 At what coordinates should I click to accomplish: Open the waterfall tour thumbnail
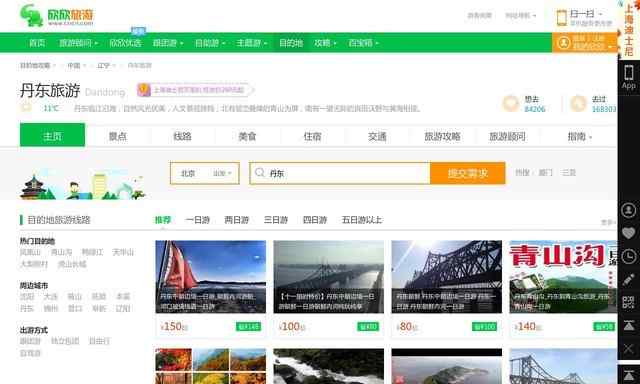329,366
